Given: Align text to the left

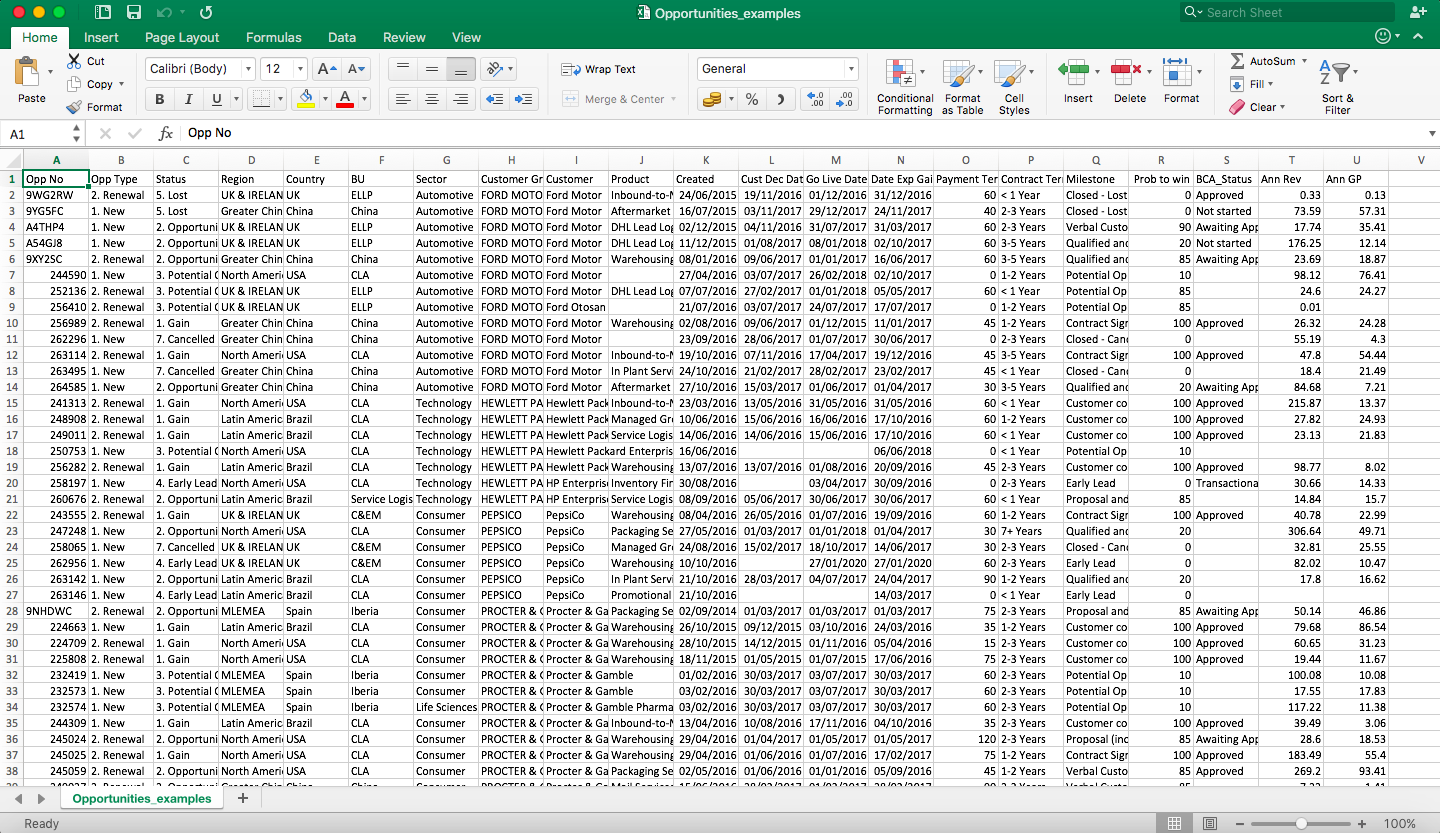Looking at the screenshot, I should coord(402,99).
